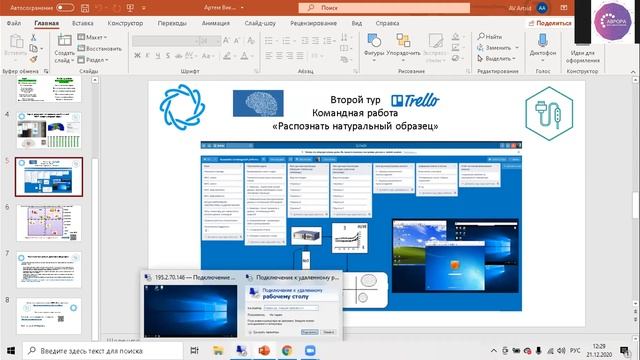
Task: Select slide 6 thumbnail
Action: (x=49, y=223)
